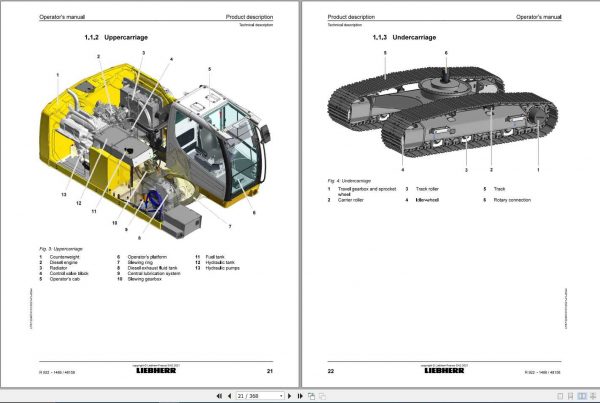Click the 'Diesel engine' legend entry
This screenshot has height=403, width=600.
coord(64,263)
